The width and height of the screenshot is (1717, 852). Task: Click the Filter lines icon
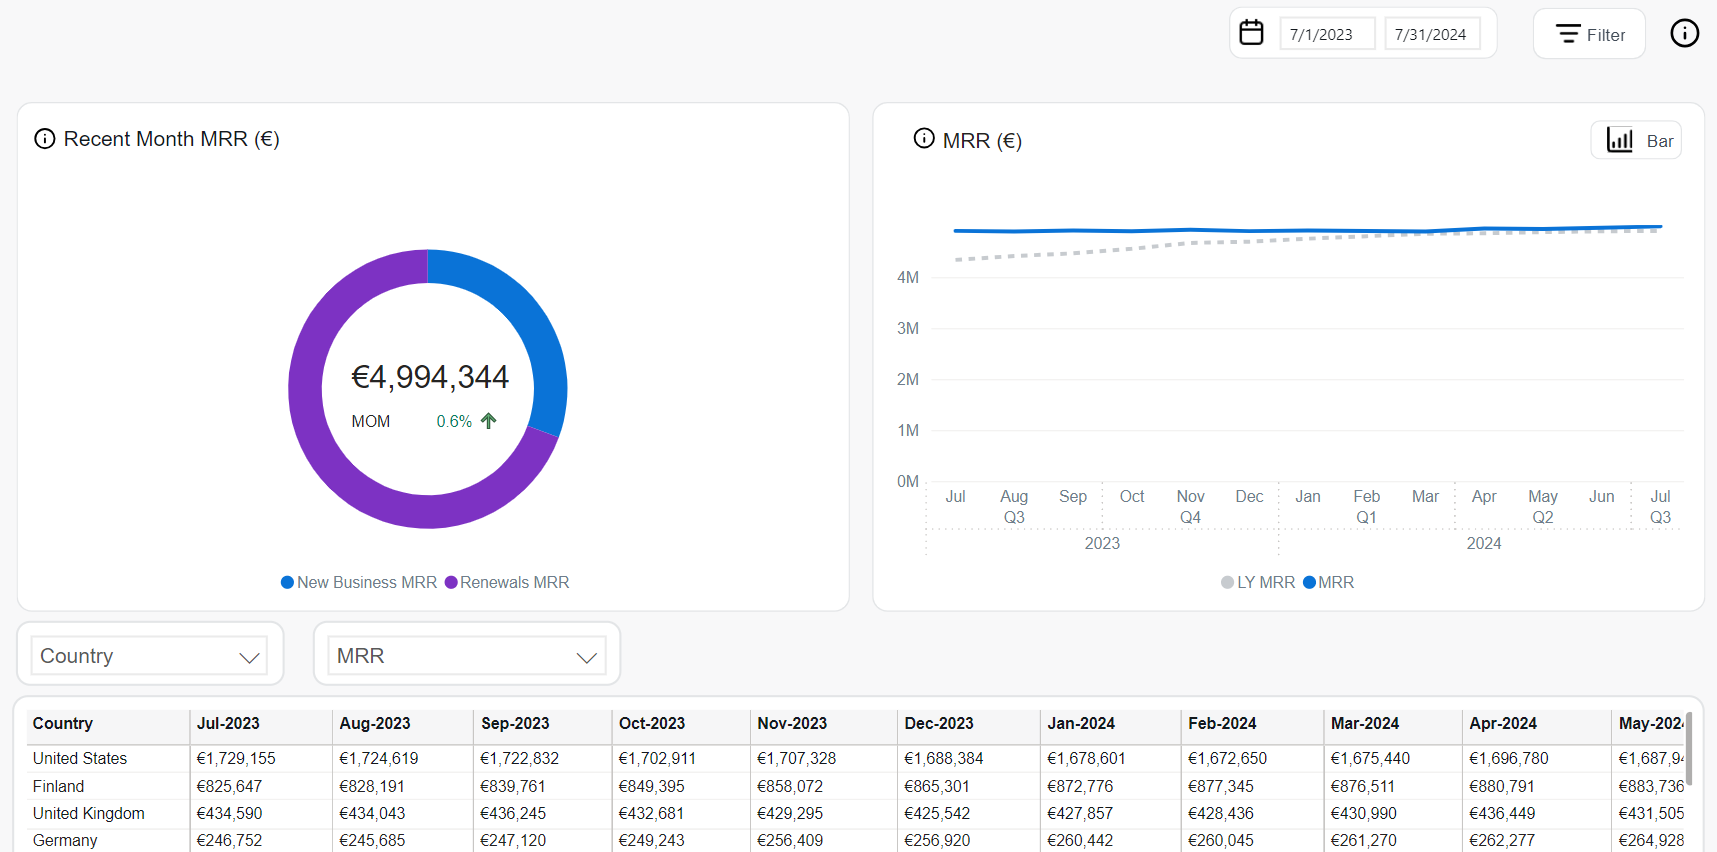point(1568,34)
